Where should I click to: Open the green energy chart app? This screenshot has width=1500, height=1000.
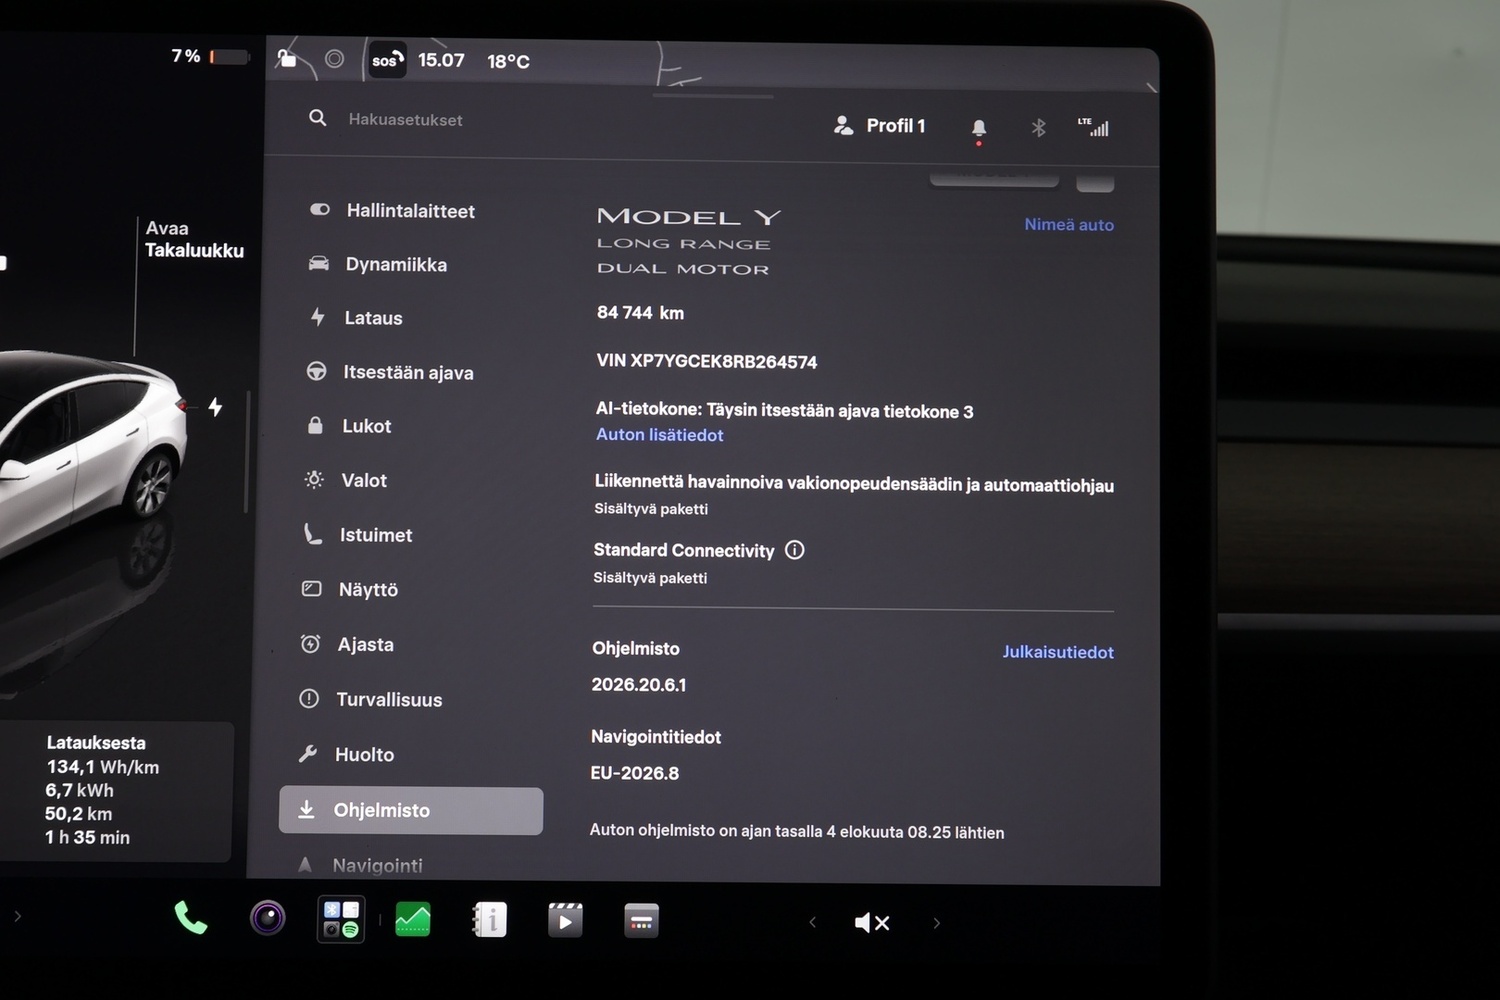413,920
